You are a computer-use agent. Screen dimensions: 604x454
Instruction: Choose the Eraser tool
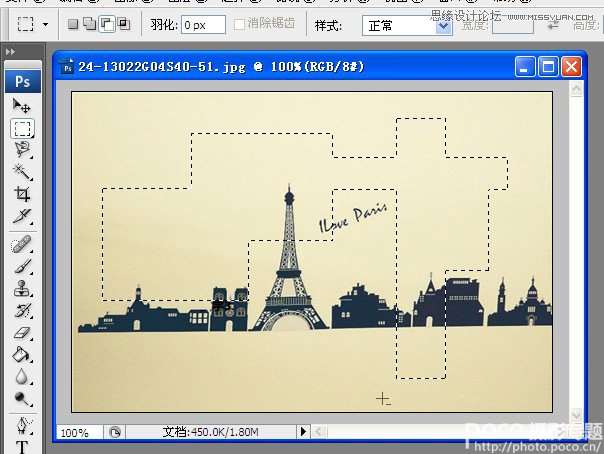(x=22, y=333)
